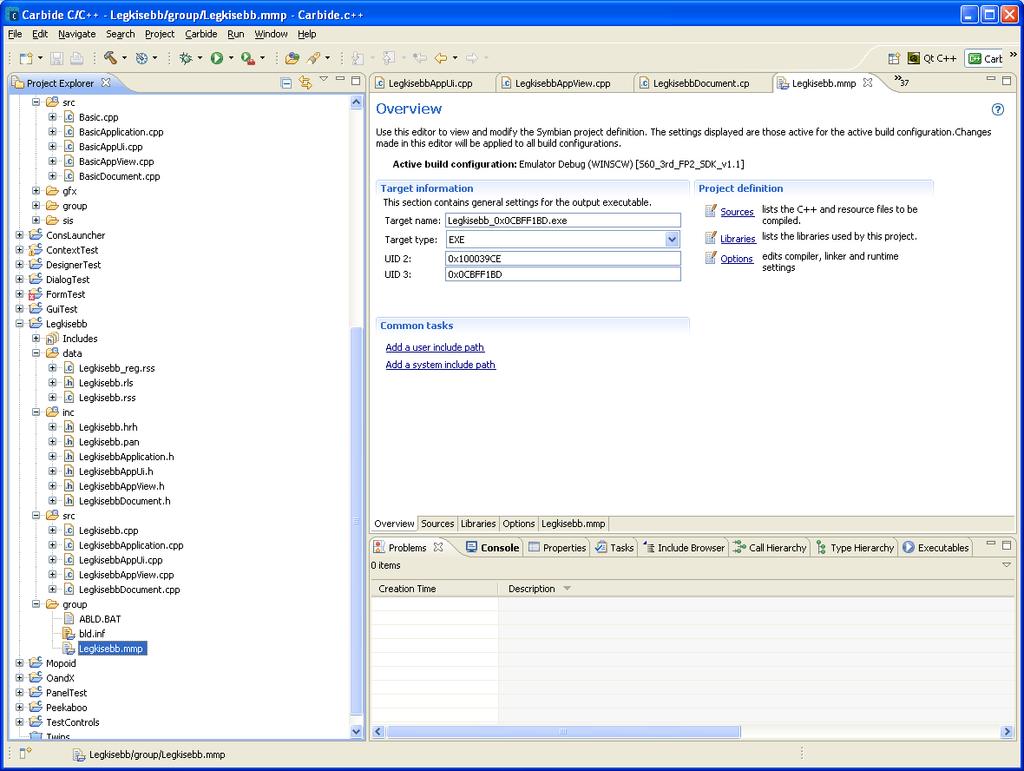Image resolution: width=1024 pixels, height=771 pixels.
Task: Switch to the LegkisebbAppView.cpp editor tab
Action: coord(562,84)
